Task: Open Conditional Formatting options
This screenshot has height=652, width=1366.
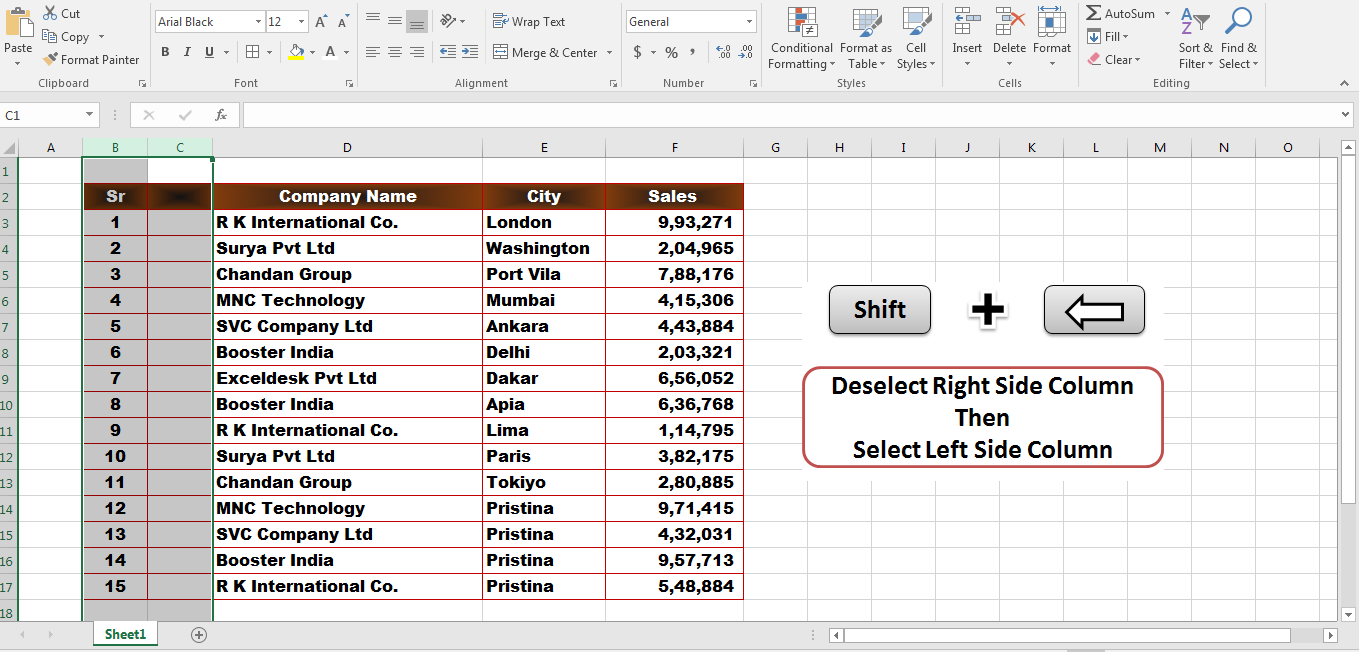Action: tap(800, 40)
